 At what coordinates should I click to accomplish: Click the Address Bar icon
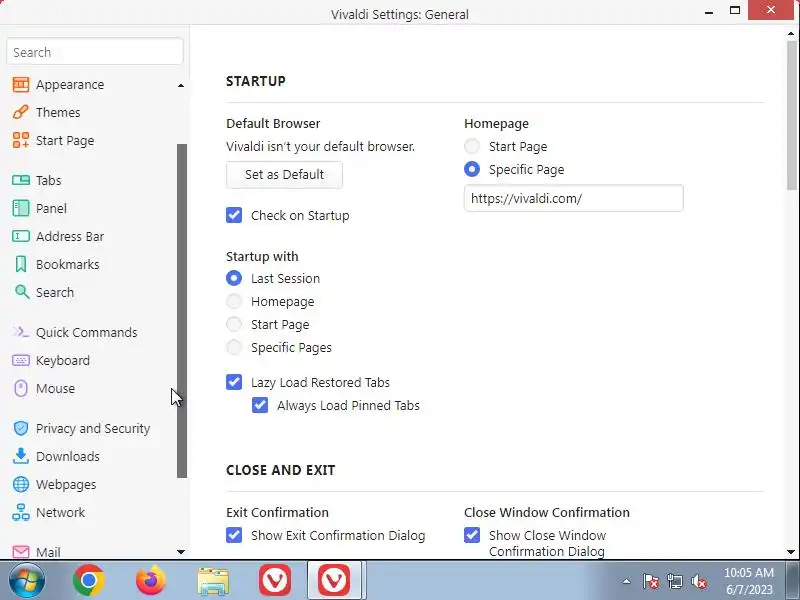click(x=20, y=236)
